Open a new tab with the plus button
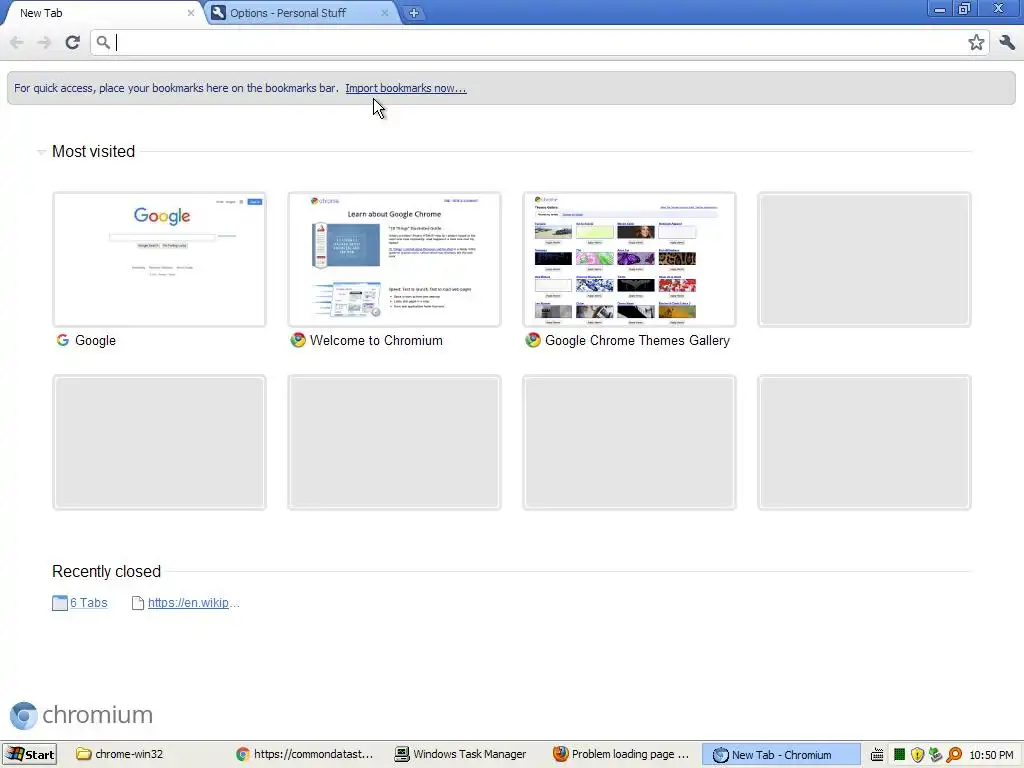1024x768 pixels. (x=413, y=13)
